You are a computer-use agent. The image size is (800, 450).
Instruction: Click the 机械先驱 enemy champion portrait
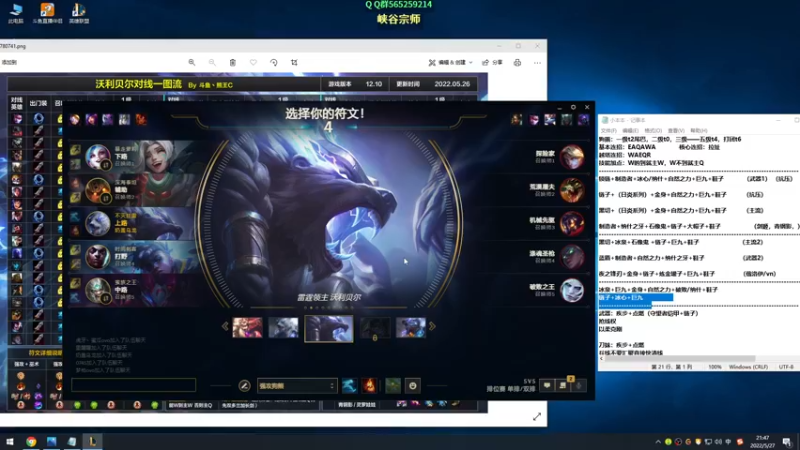[x=572, y=223]
